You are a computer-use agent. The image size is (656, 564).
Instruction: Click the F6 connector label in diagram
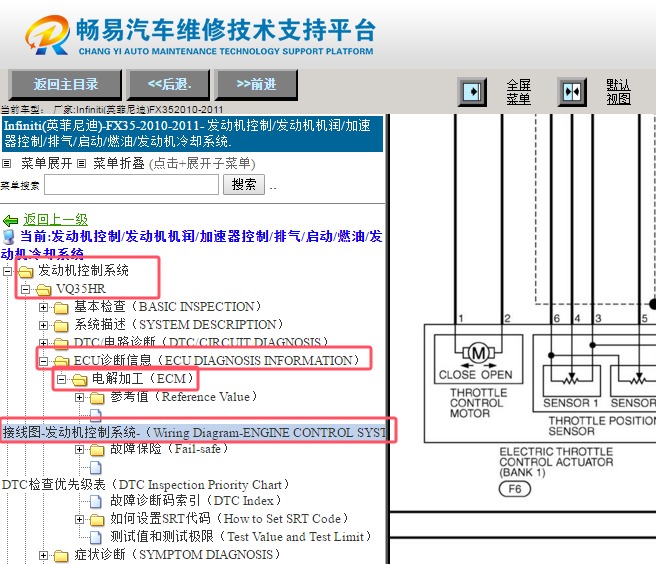[x=515, y=489]
